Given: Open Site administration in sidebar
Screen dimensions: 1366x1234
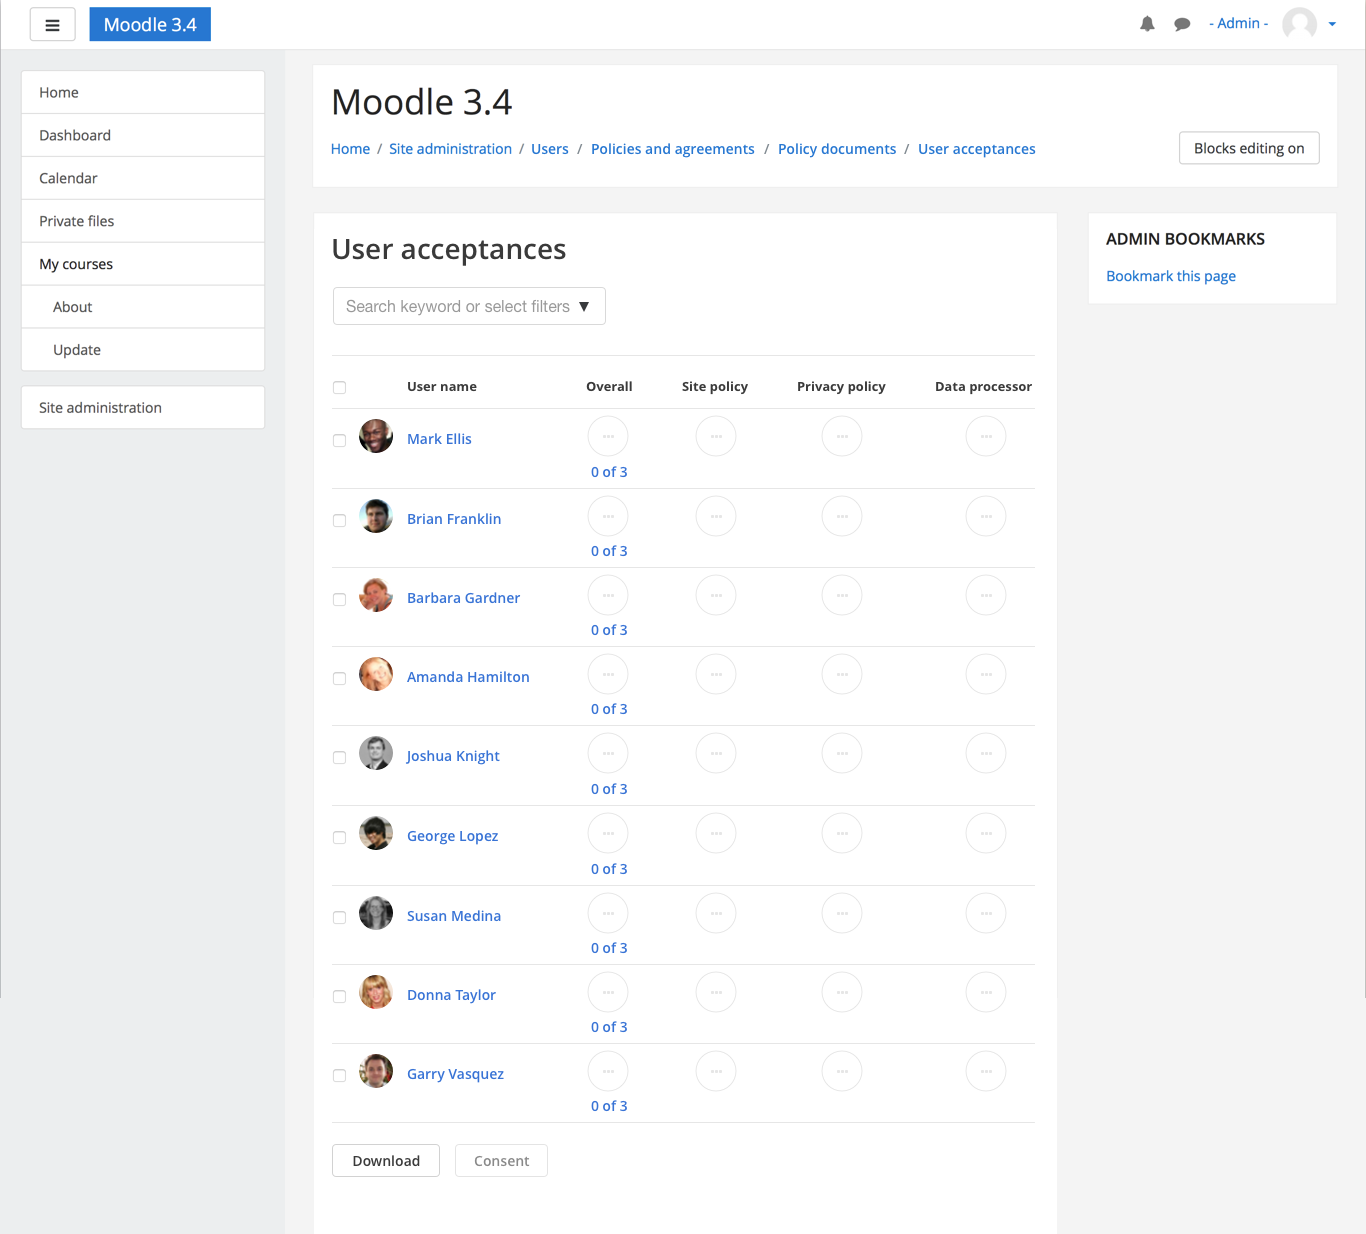Looking at the screenshot, I should (143, 408).
